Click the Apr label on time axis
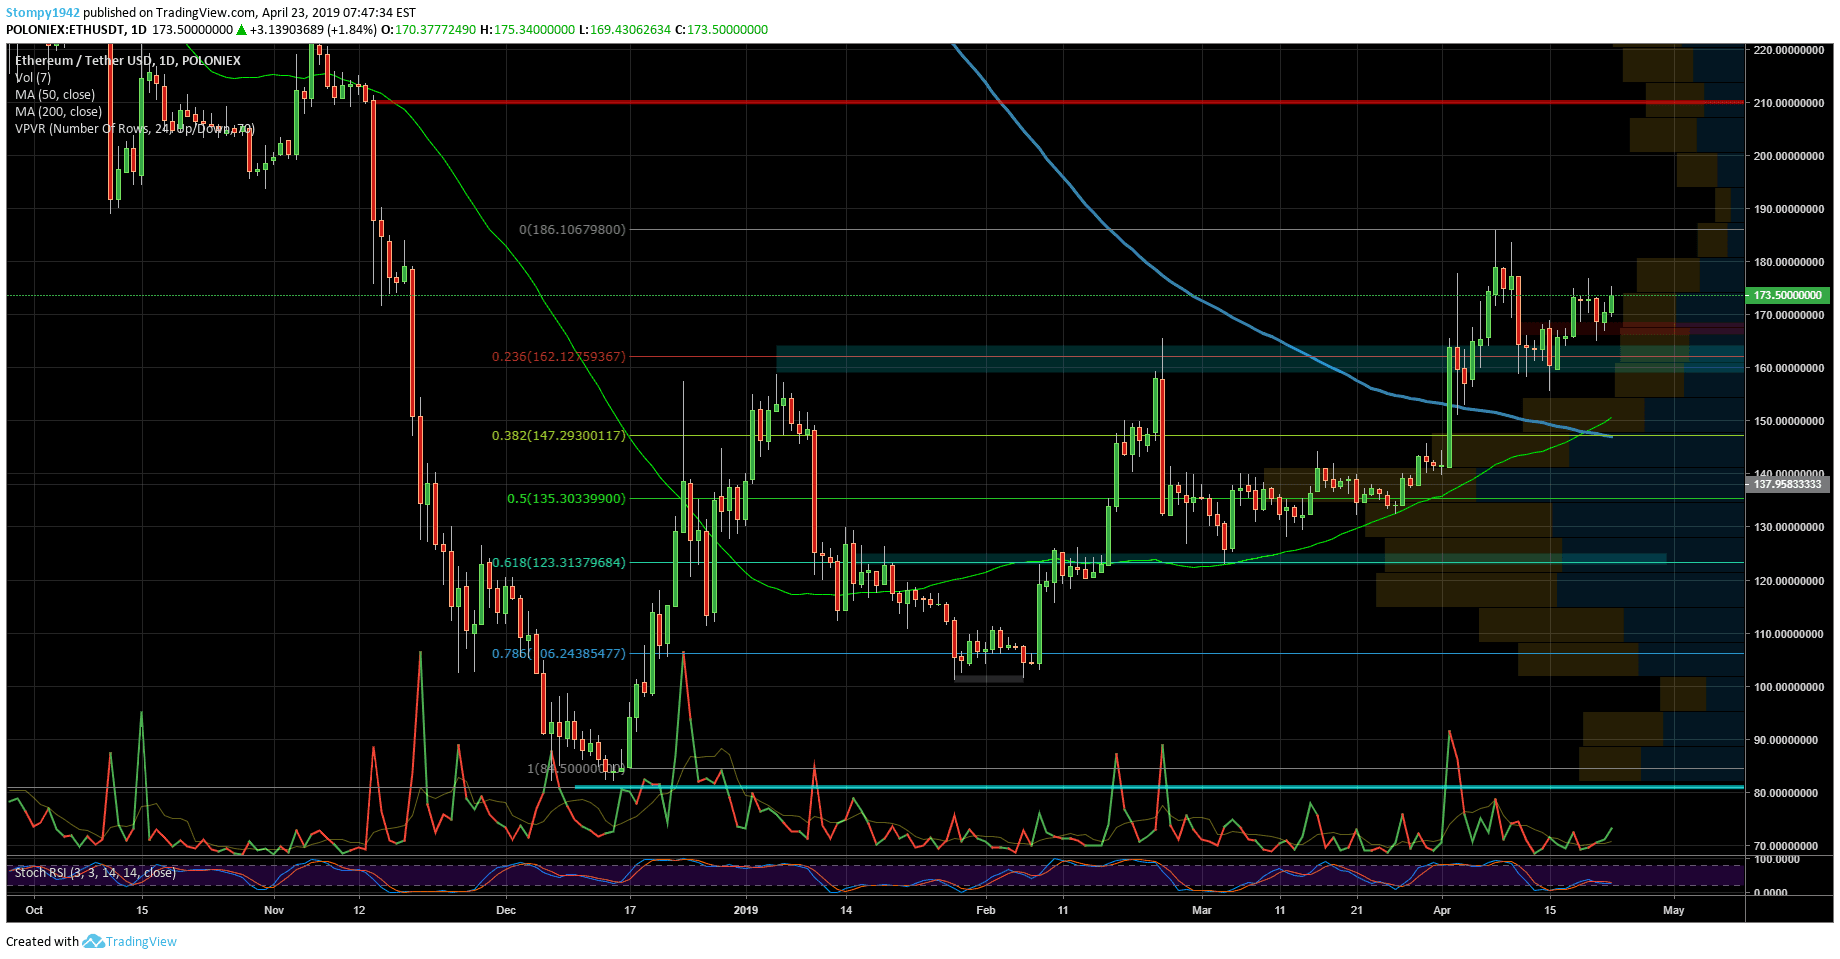The height and width of the screenshot is (959, 1840). pos(1442,910)
